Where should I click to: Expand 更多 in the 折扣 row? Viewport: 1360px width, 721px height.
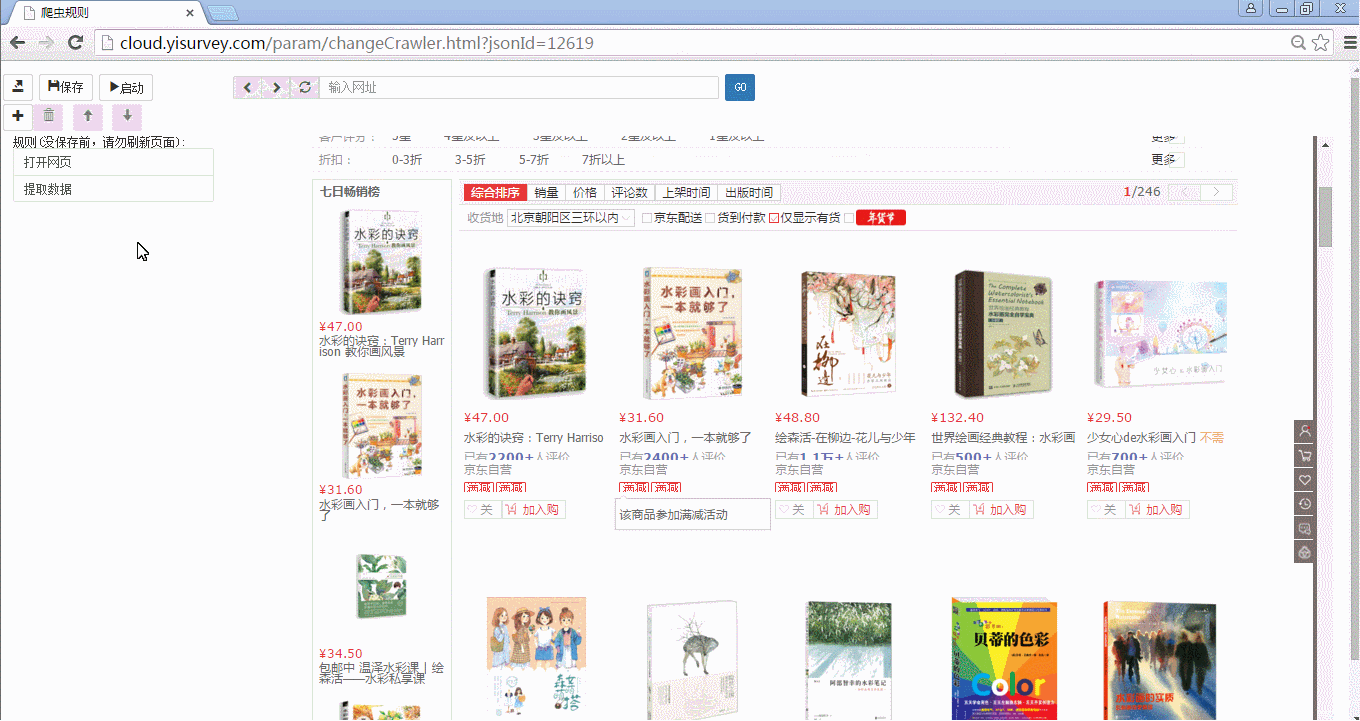[1166, 160]
